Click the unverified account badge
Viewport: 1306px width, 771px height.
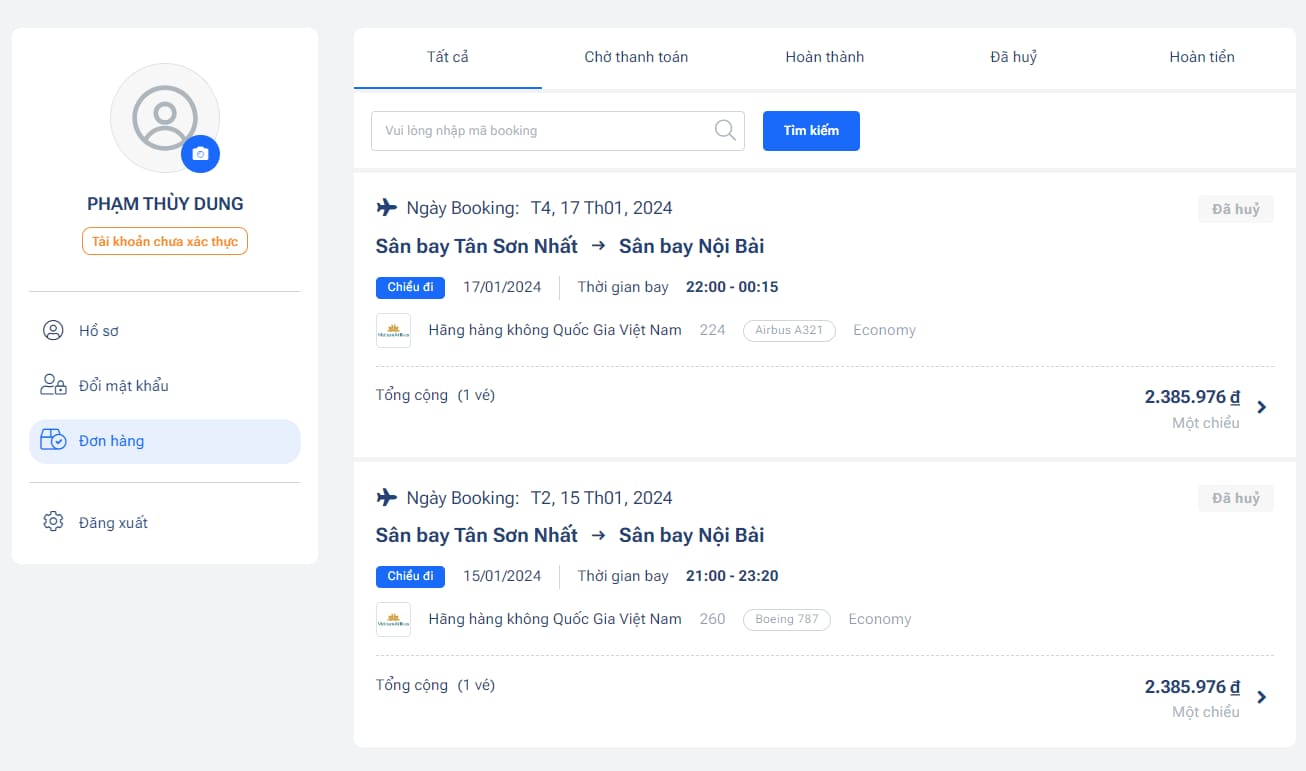164,241
